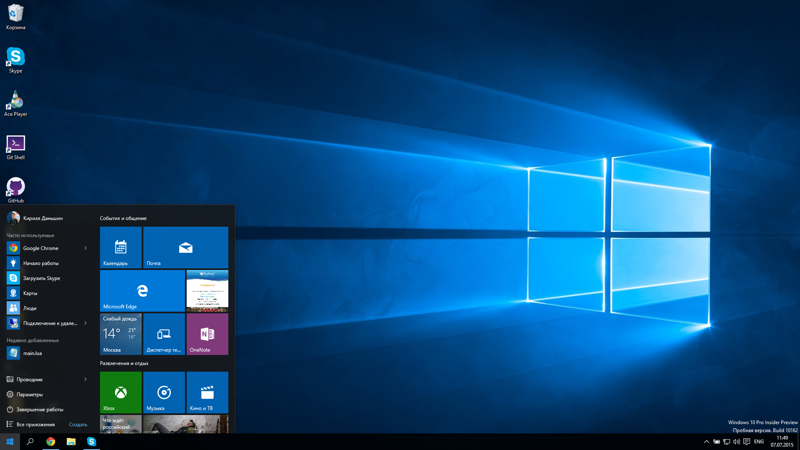Launch the OneNote tile

tap(207, 334)
